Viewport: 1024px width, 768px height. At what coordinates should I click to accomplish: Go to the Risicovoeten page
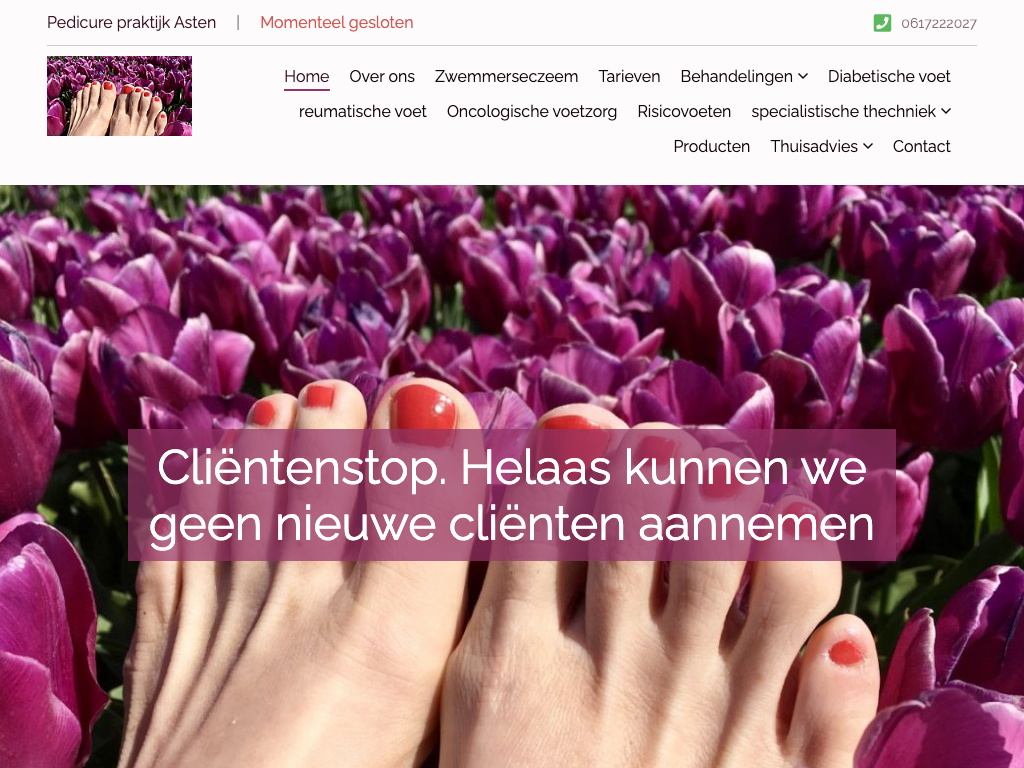click(x=684, y=112)
